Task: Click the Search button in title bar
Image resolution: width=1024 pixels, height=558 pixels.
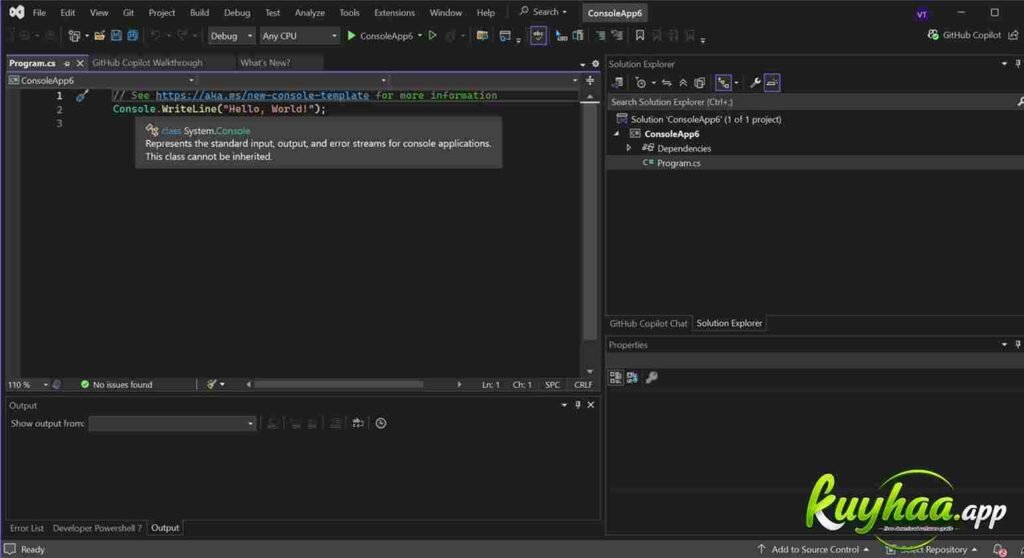Action: 543,12
